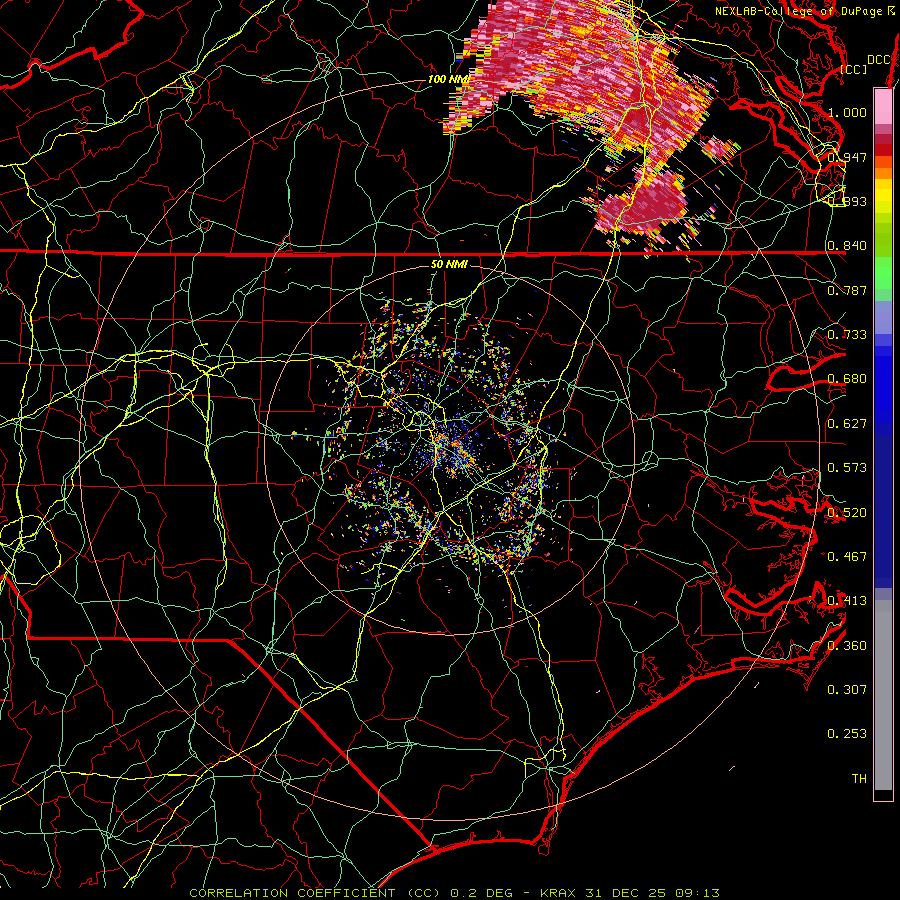Click the NEXLAB-College of DuPage header text
Screen dimensions: 900x900
point(798,11)
